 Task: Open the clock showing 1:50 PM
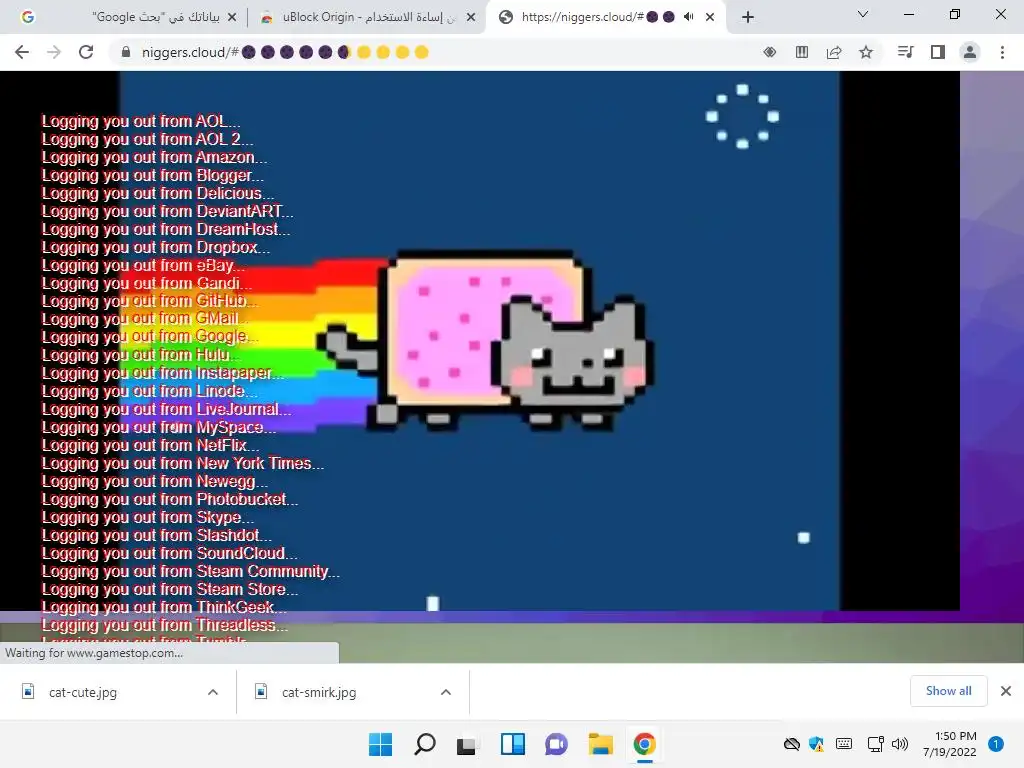coord(950,744)
